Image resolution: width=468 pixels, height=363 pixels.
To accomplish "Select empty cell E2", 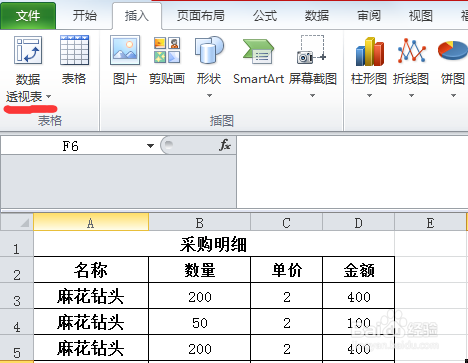I will 431,270.
